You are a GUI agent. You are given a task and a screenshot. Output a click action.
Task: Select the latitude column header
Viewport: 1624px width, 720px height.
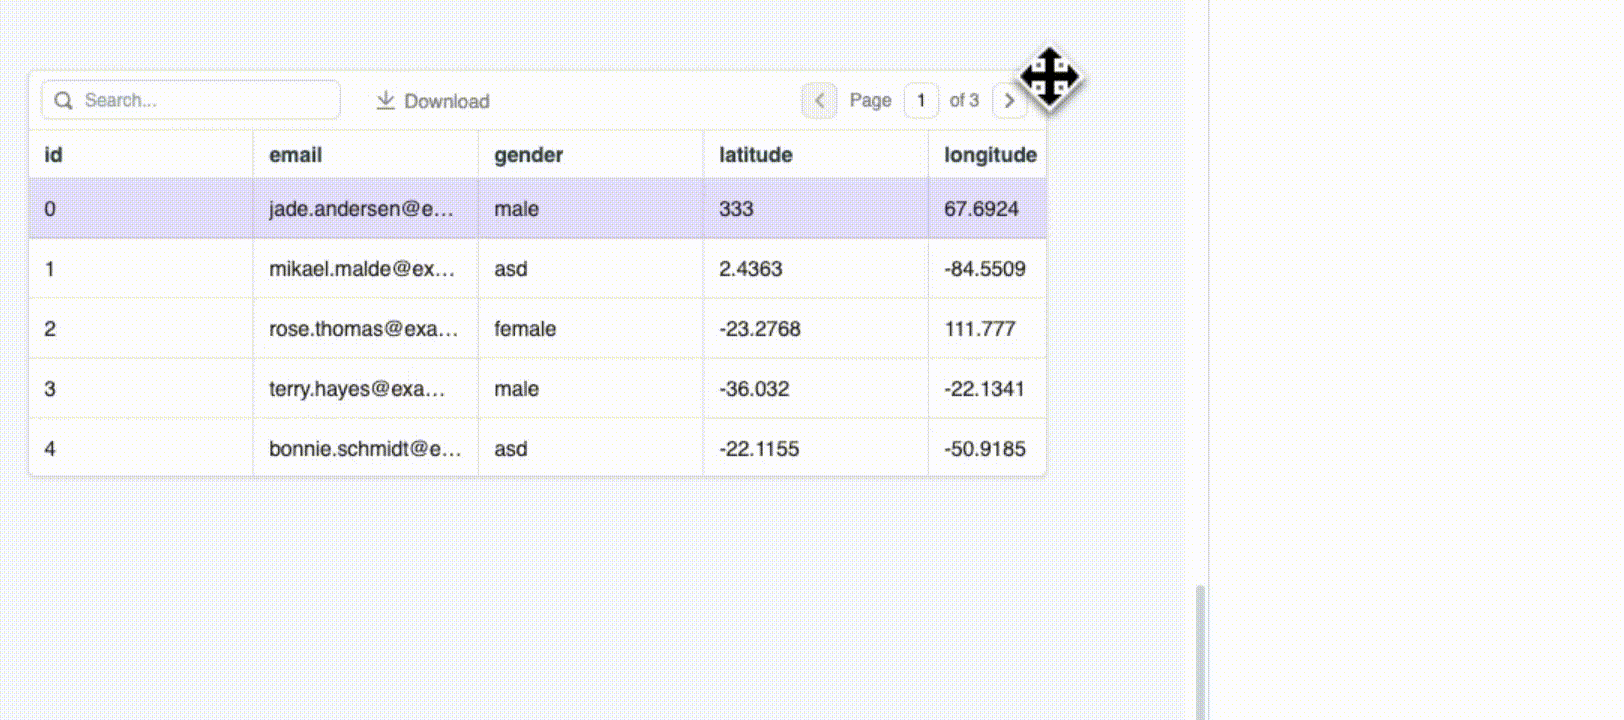(x=755, y=155)
